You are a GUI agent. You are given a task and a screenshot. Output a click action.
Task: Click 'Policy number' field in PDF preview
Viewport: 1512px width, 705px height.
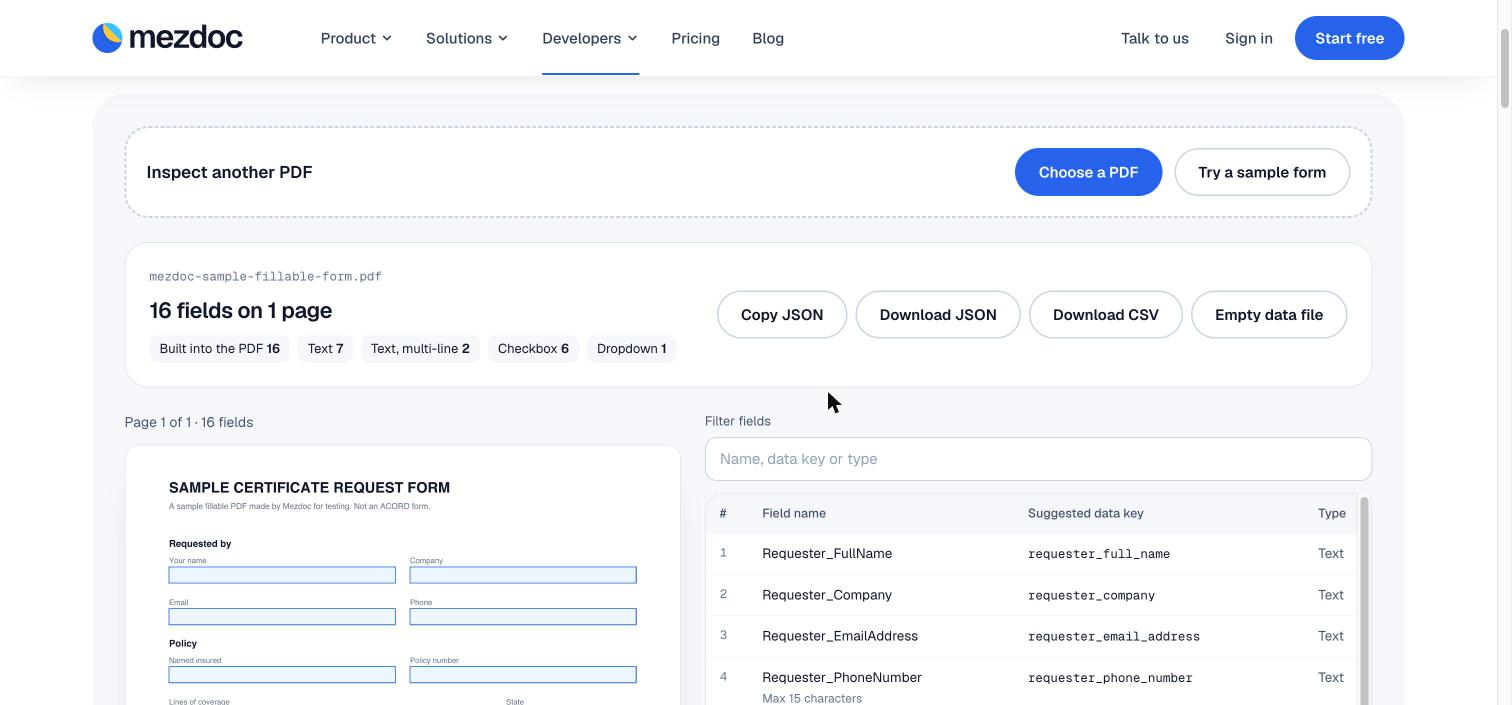click(x=523, y=675)
